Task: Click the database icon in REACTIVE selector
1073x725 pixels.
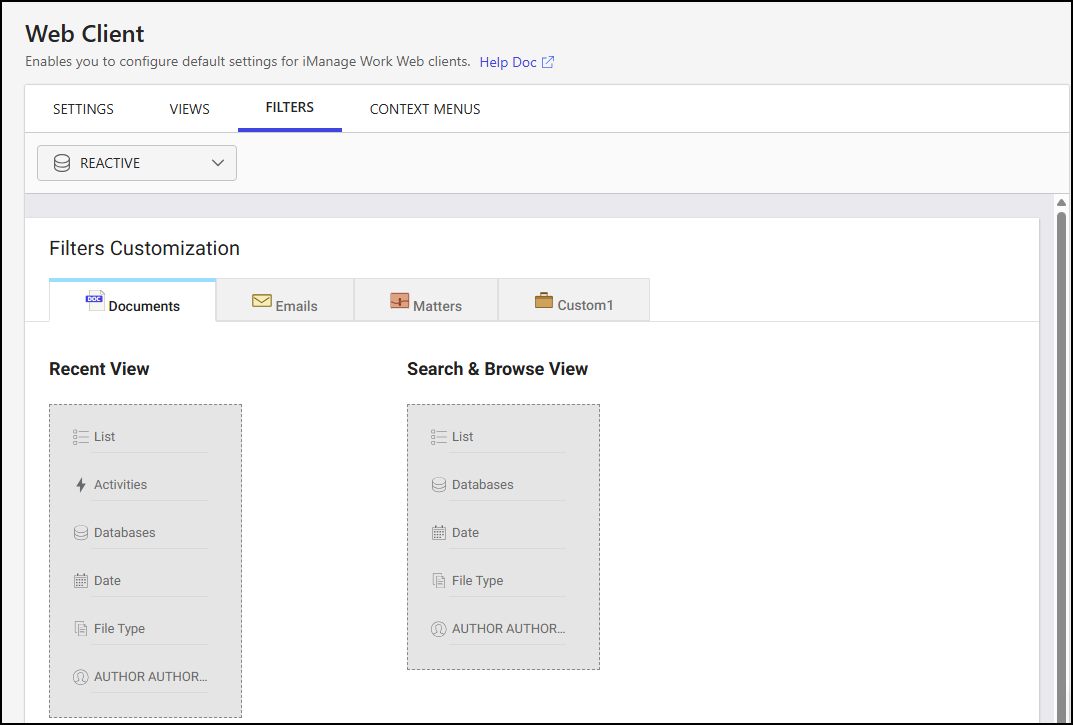Action: 62,163
